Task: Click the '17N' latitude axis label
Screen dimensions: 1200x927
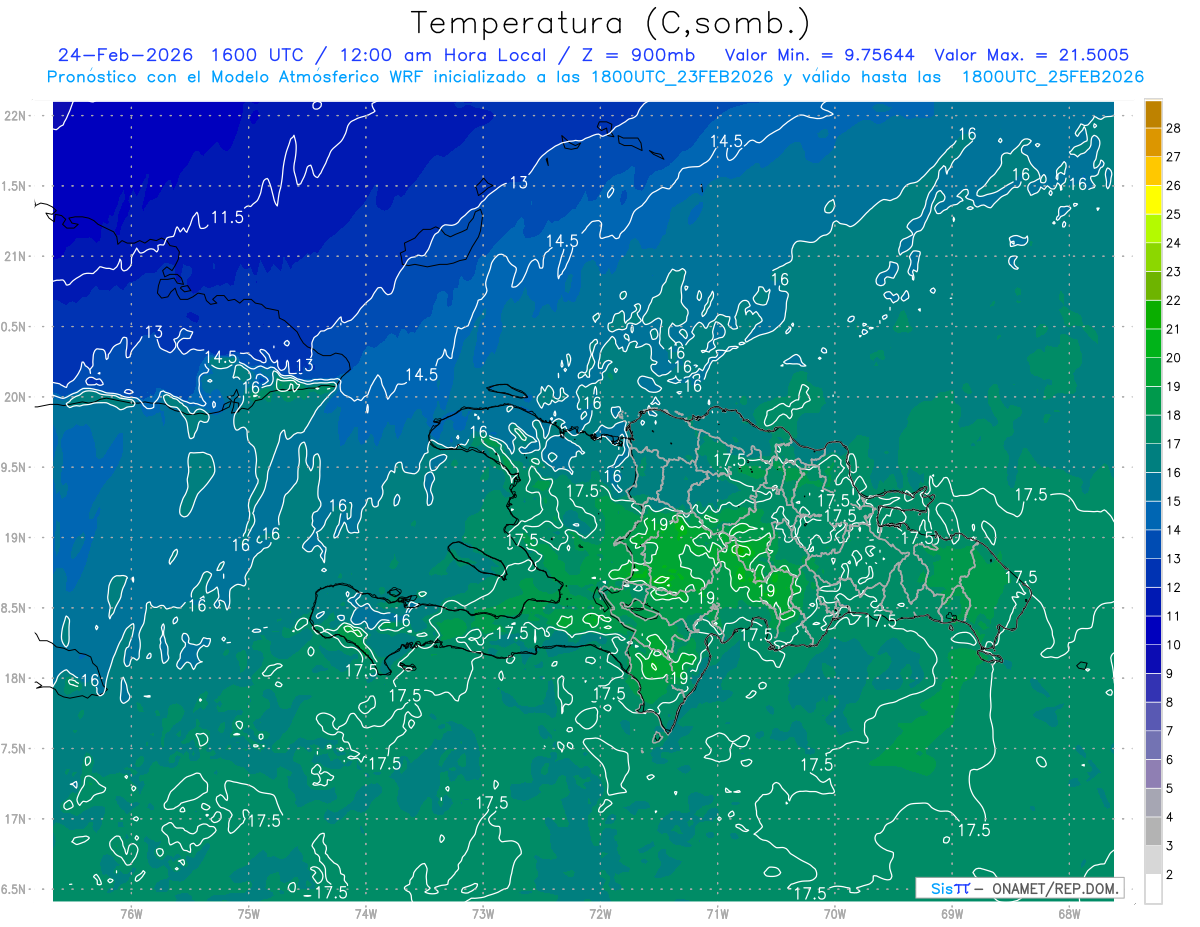Action: point(15,819)
